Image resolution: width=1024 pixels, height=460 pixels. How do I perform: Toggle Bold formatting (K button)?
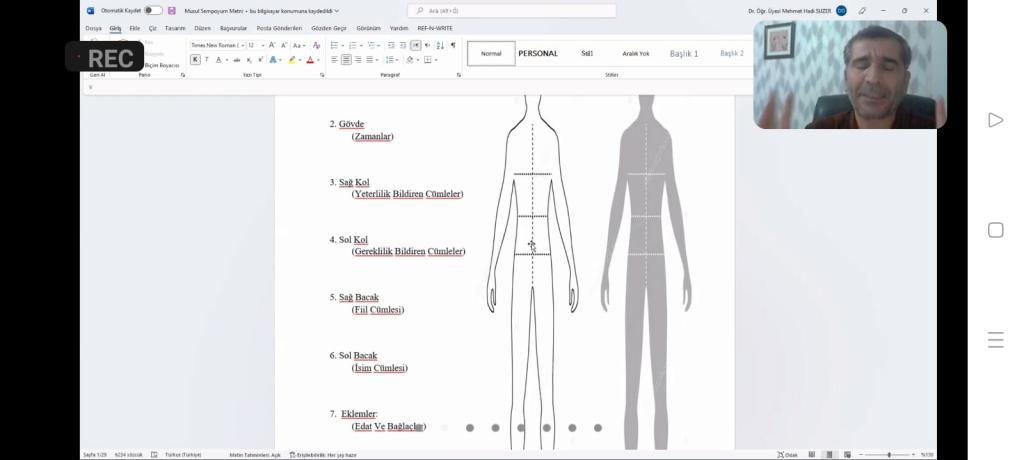196,60
